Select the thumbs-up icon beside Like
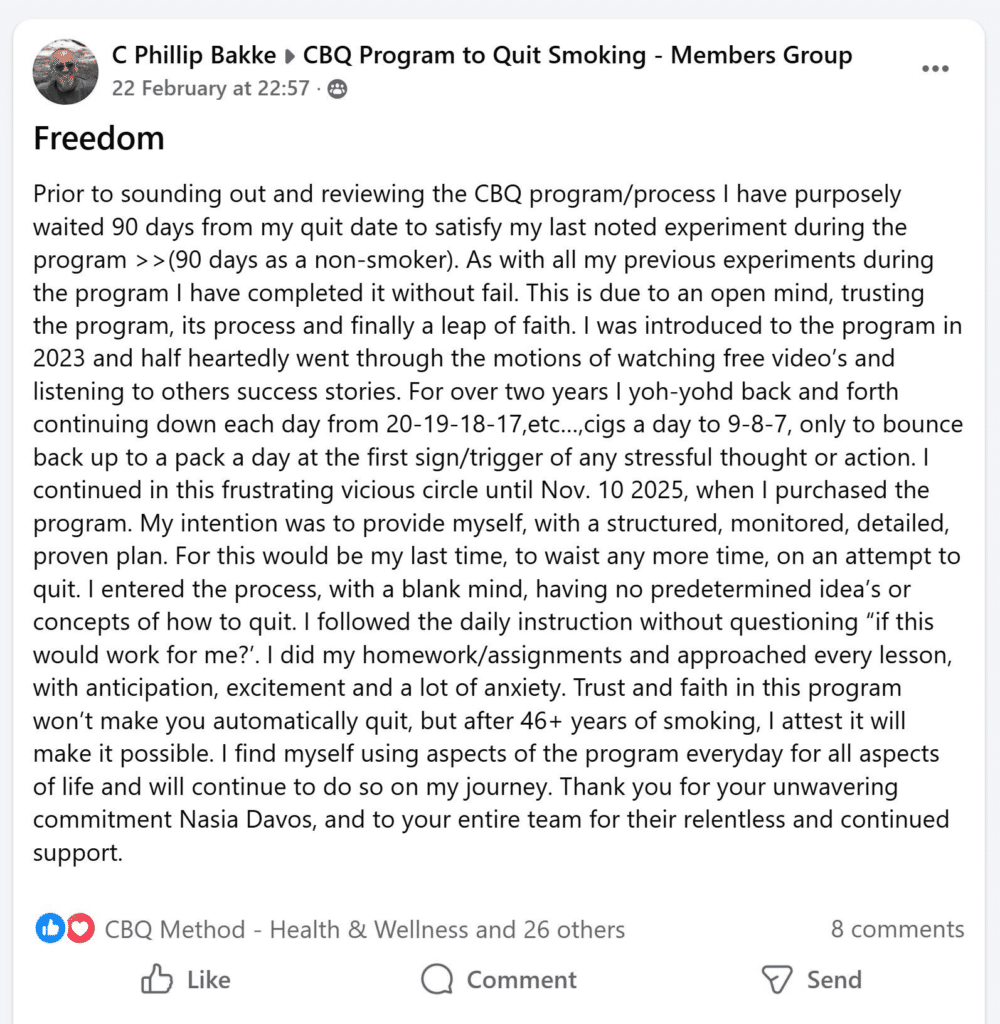Image resolution: width=1000 pixels, height=1024 pixels. [158, 980]
